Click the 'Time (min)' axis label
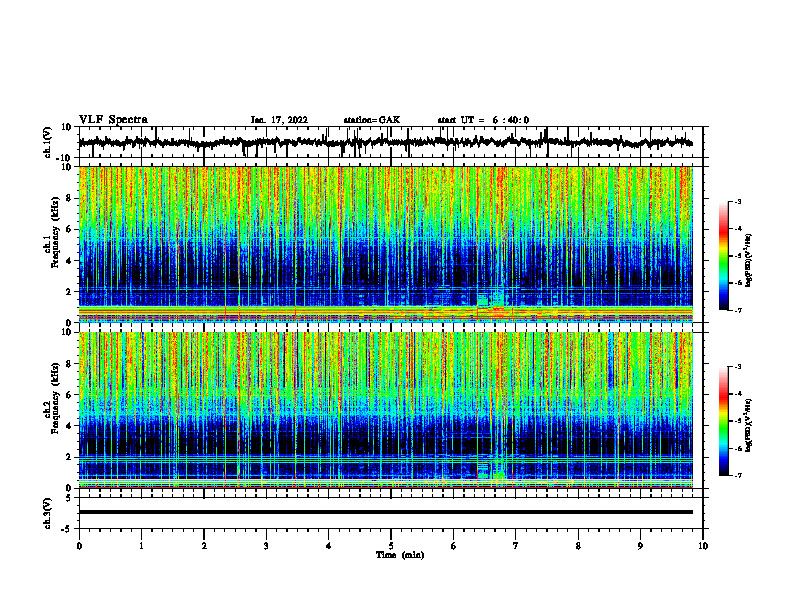 pyautogui.click(x=400, y=555)
